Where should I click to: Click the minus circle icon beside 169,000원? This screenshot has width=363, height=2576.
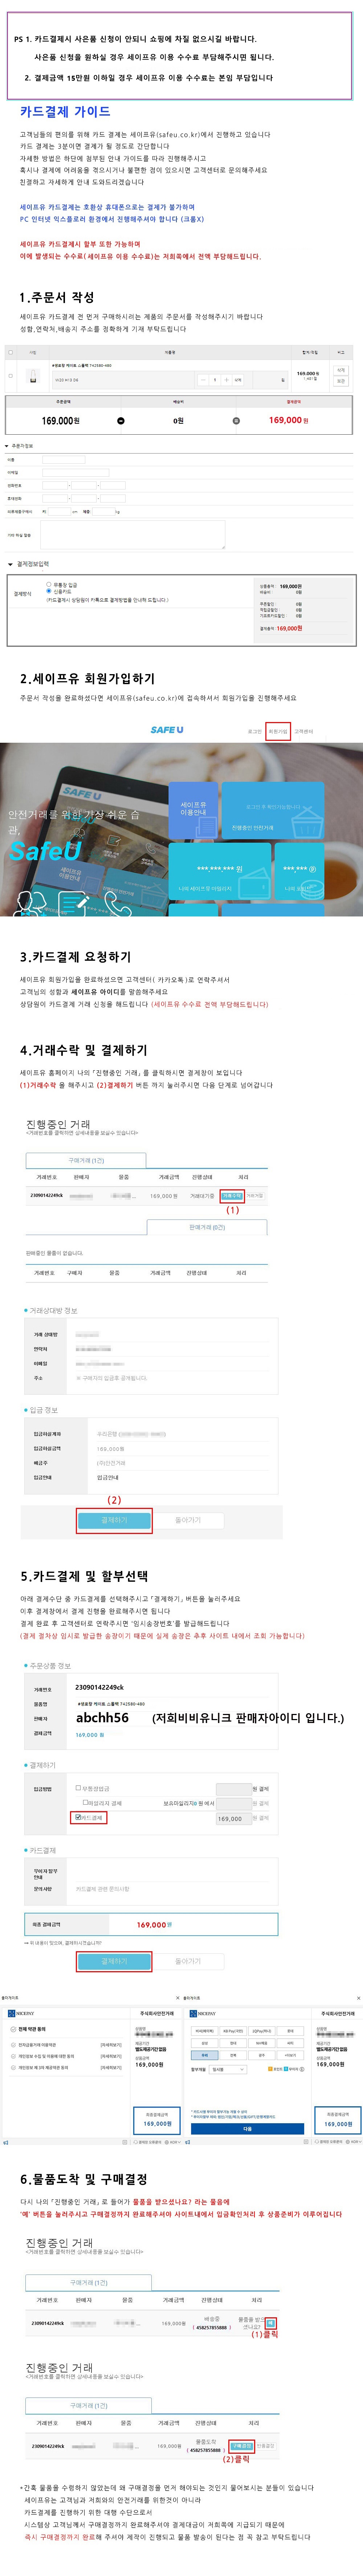click(121, 421)
